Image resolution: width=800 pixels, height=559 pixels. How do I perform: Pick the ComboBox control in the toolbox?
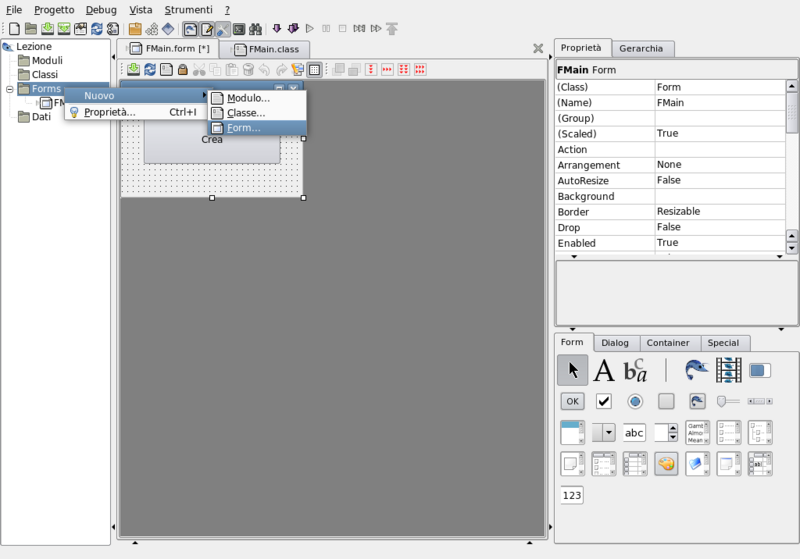[604, 433]
